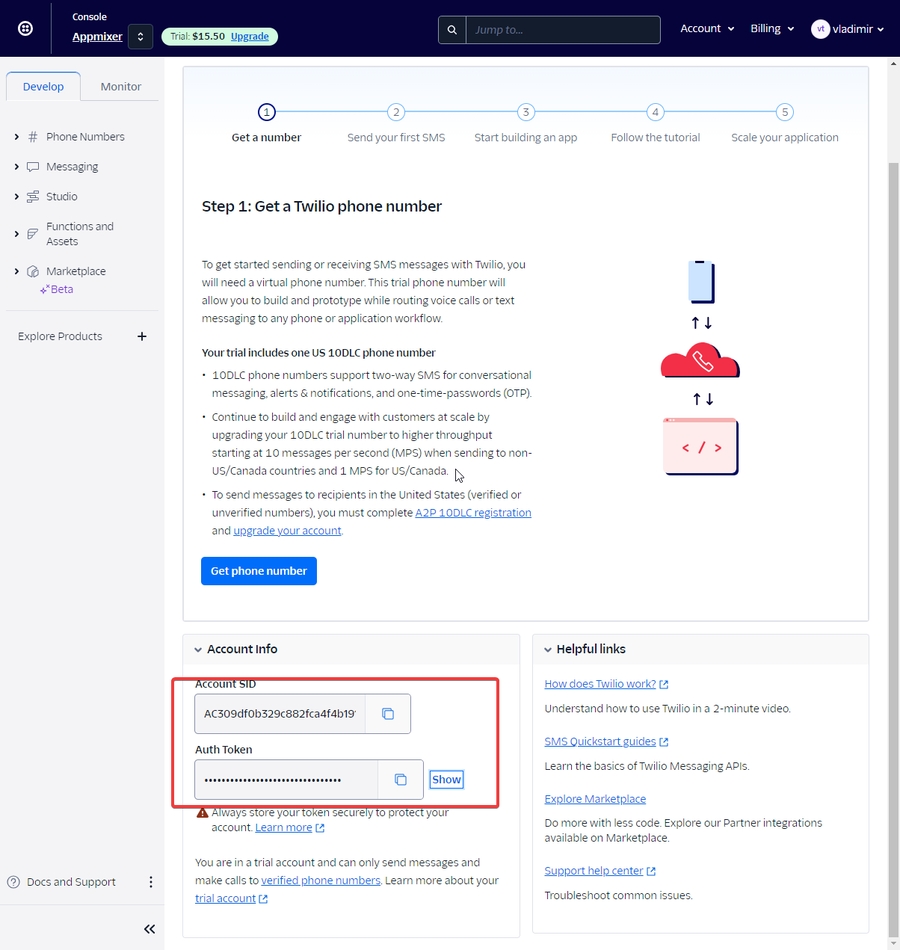Add a product with Explore Products plus icon

click(142, 337)
